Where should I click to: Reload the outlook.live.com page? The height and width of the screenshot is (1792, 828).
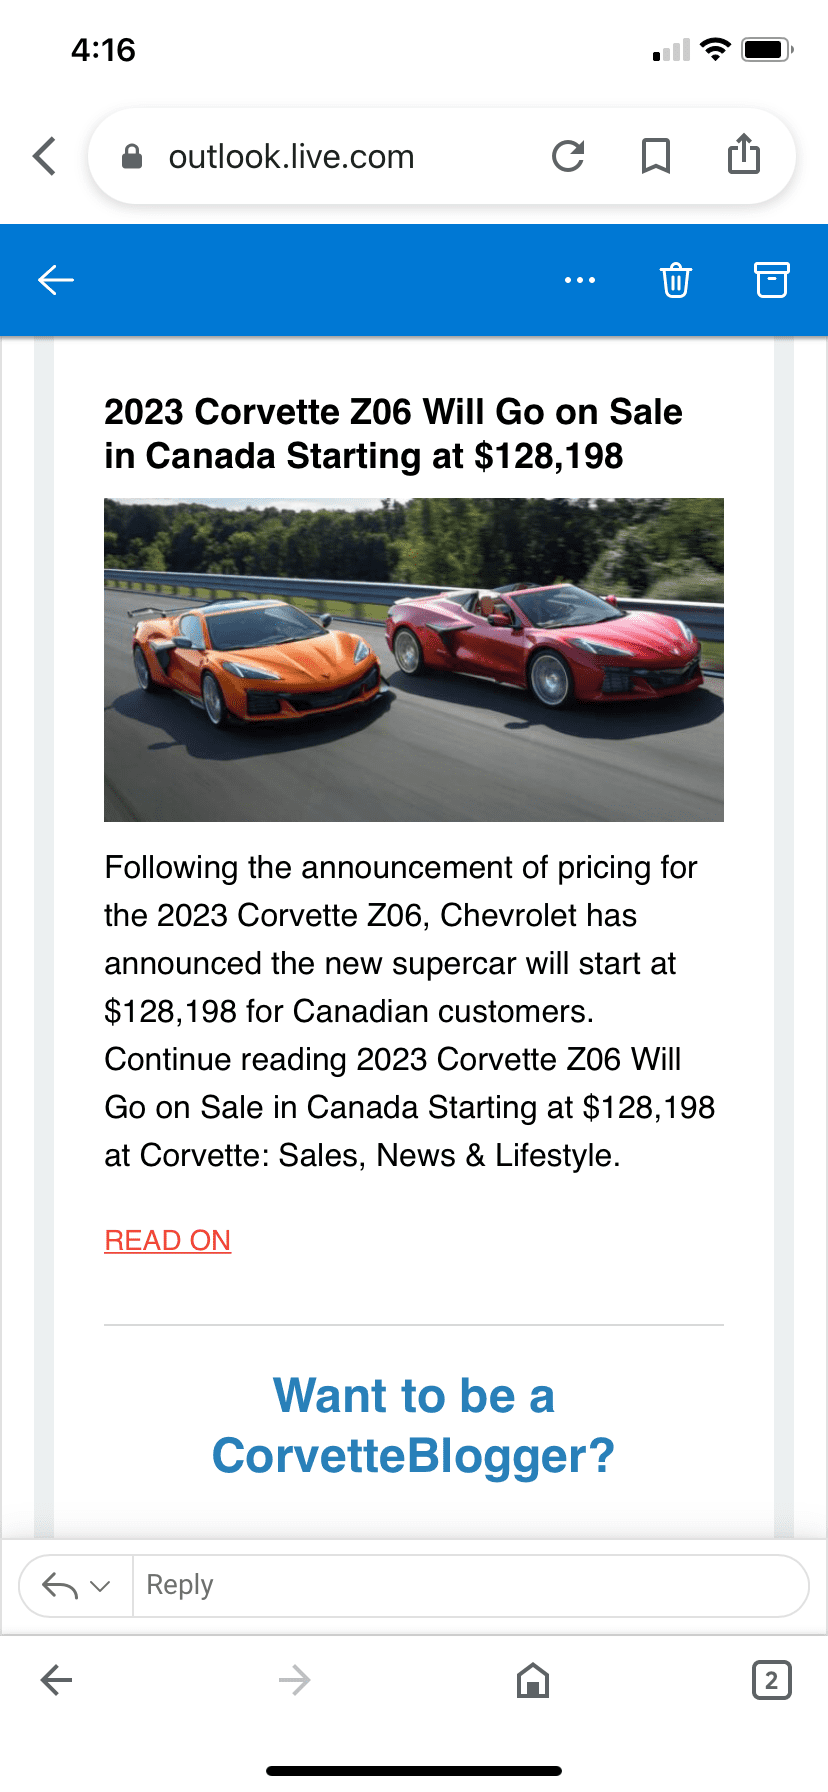(x=568, y=156)
